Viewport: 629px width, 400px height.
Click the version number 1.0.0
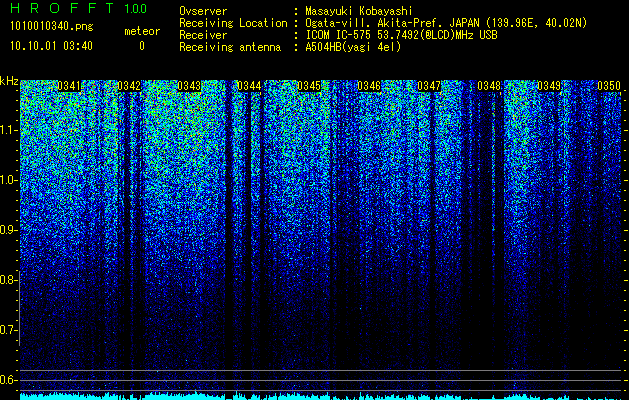[x=136, y=9]
